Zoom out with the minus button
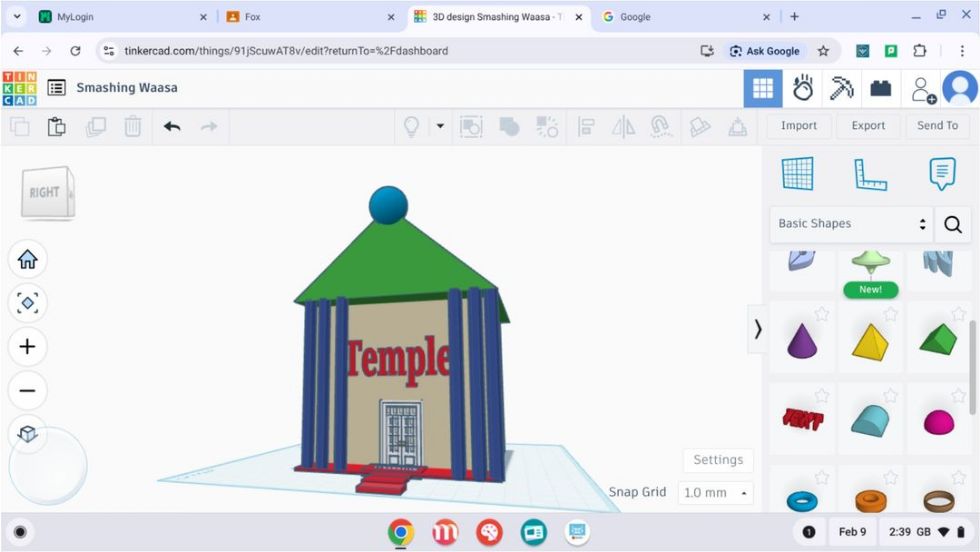This screenshot has height=552, width=980. pos(27,390)
